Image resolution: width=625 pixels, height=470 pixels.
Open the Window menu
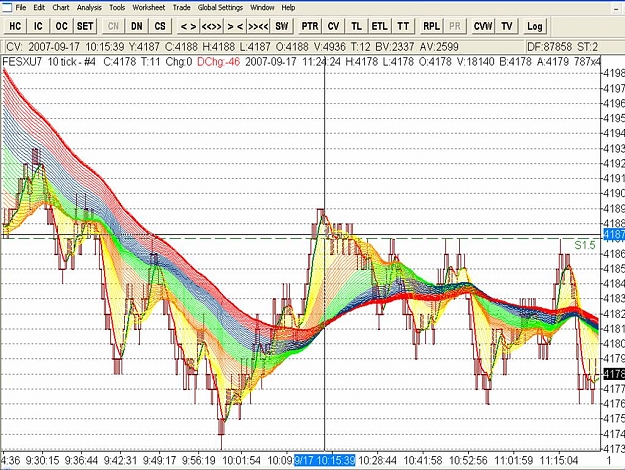point(262,8)
